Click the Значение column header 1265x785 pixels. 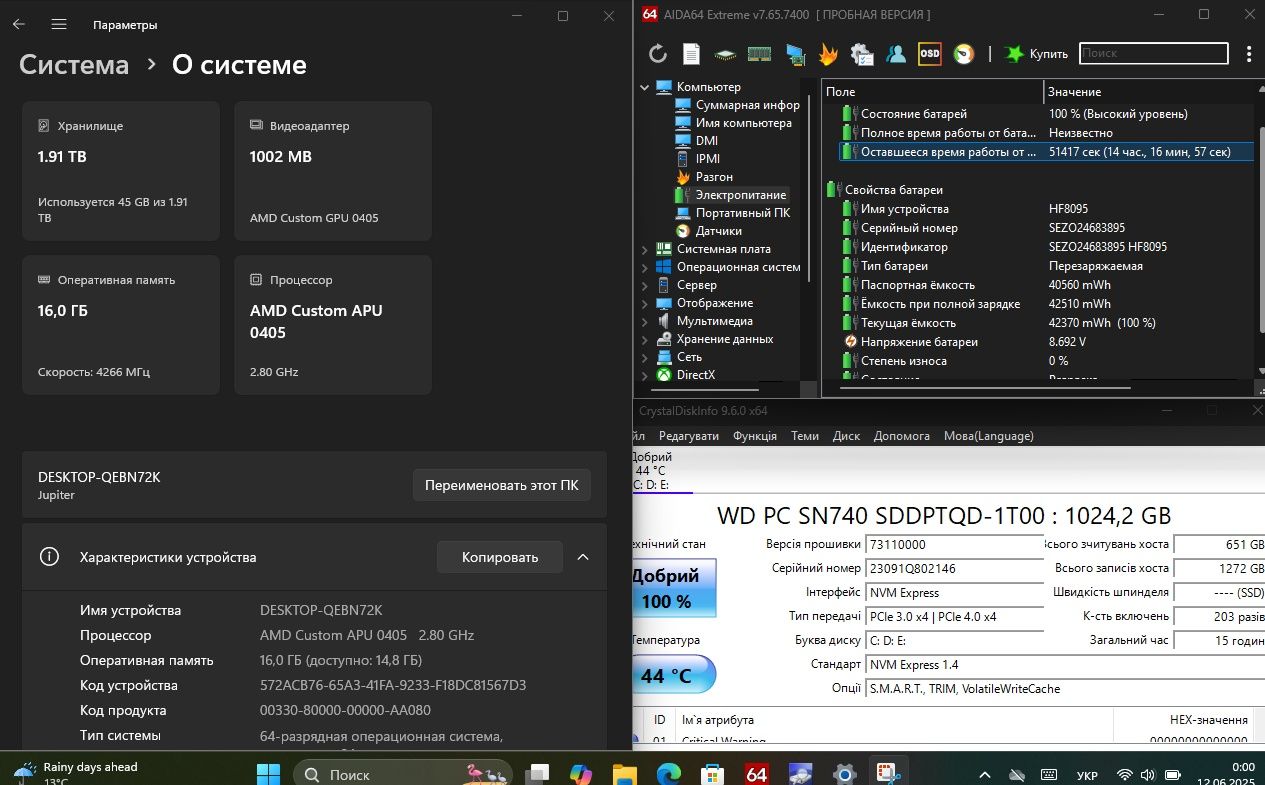tap(1150, 91)
